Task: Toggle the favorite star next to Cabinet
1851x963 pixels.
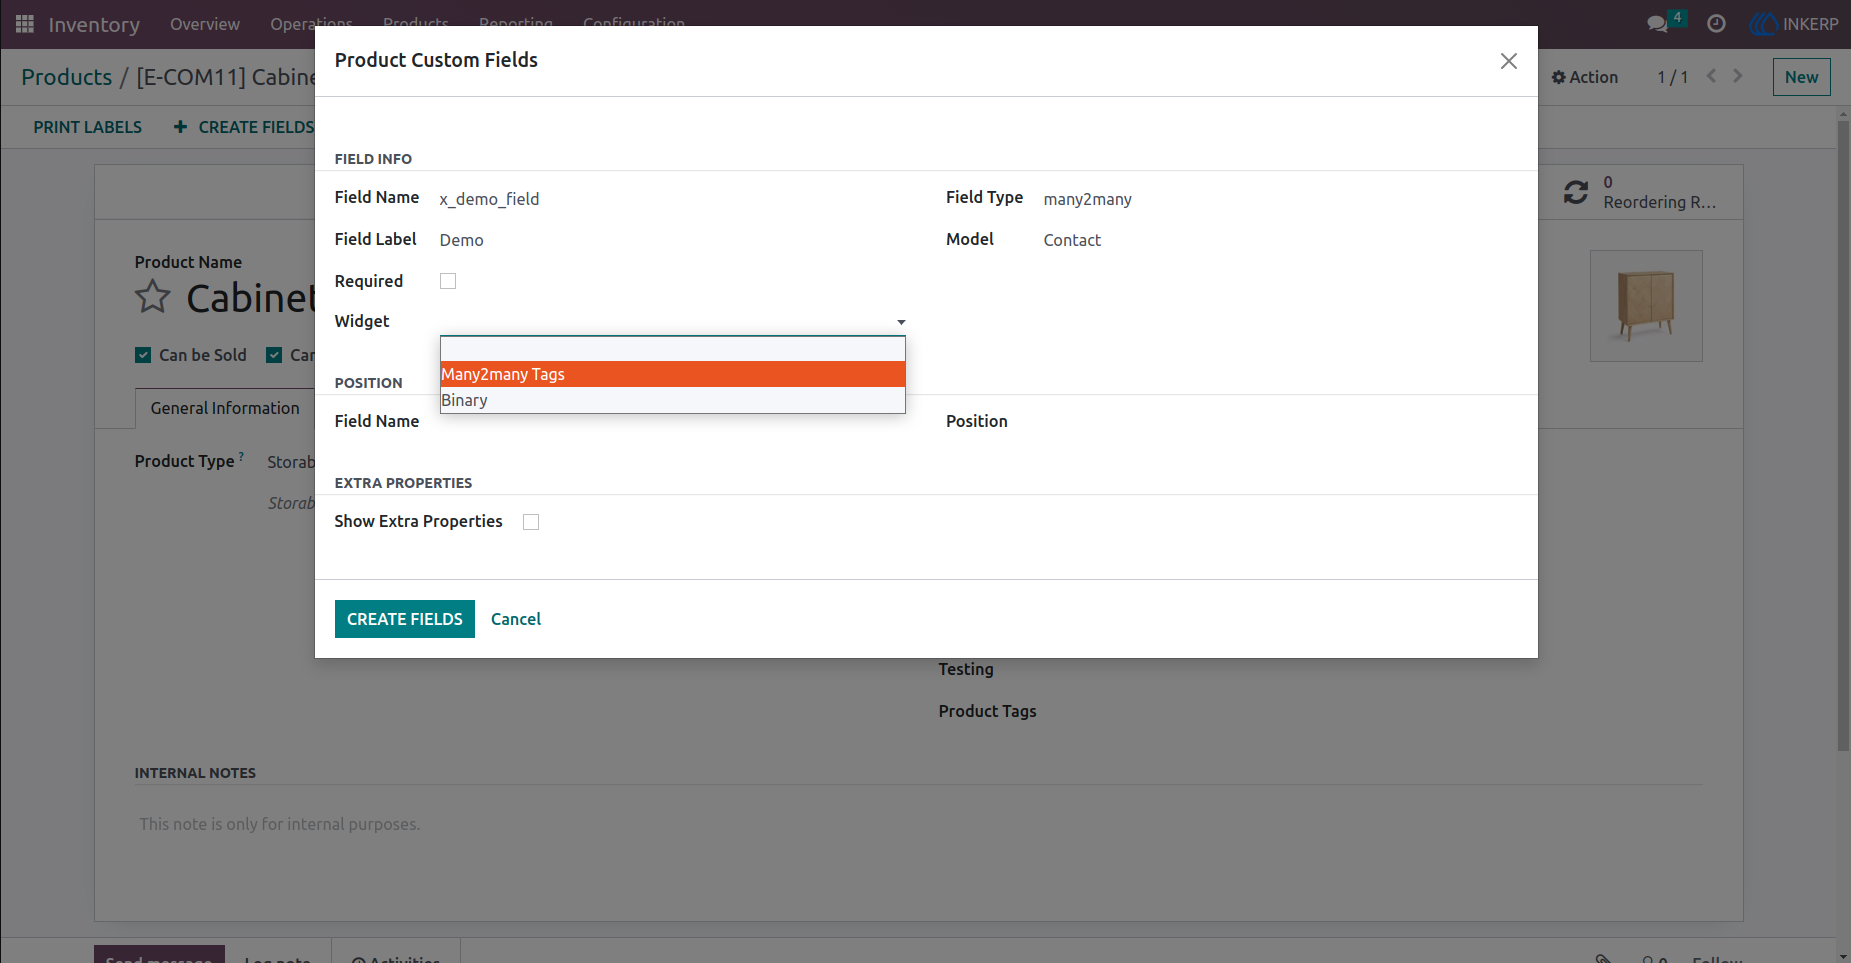Action: coord(153,297)
